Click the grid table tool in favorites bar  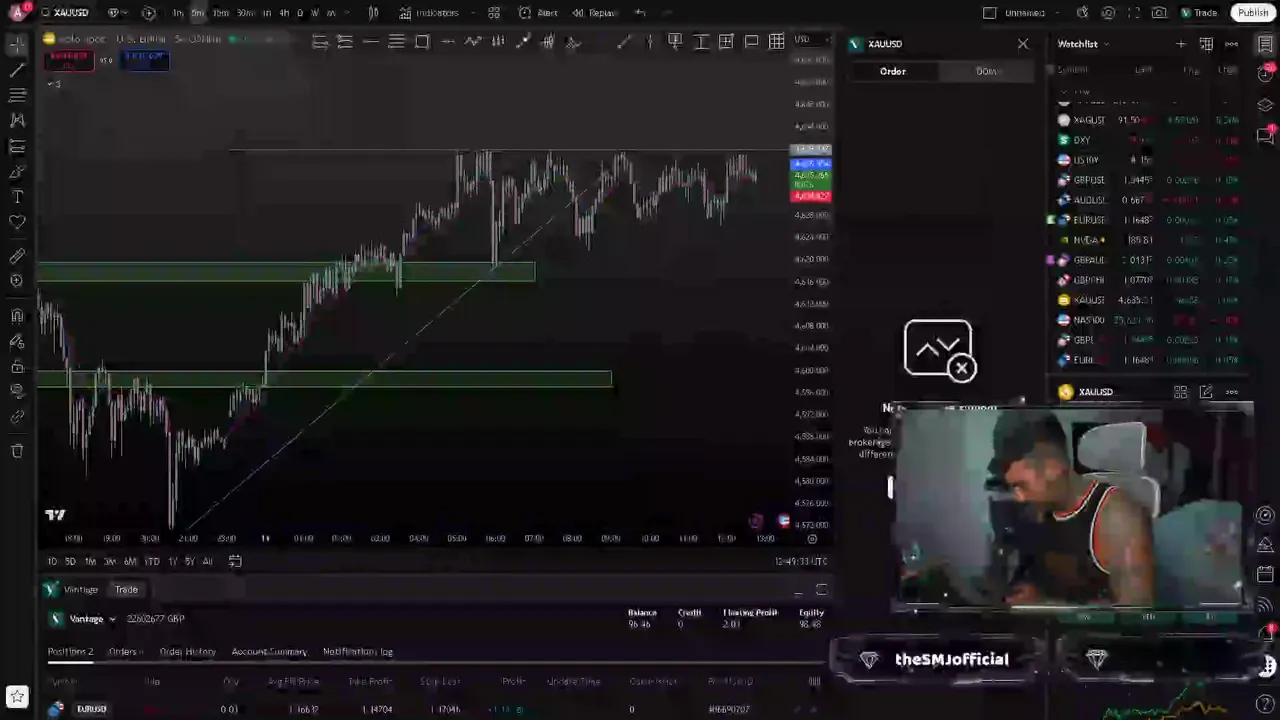click(x=777, y=41)
